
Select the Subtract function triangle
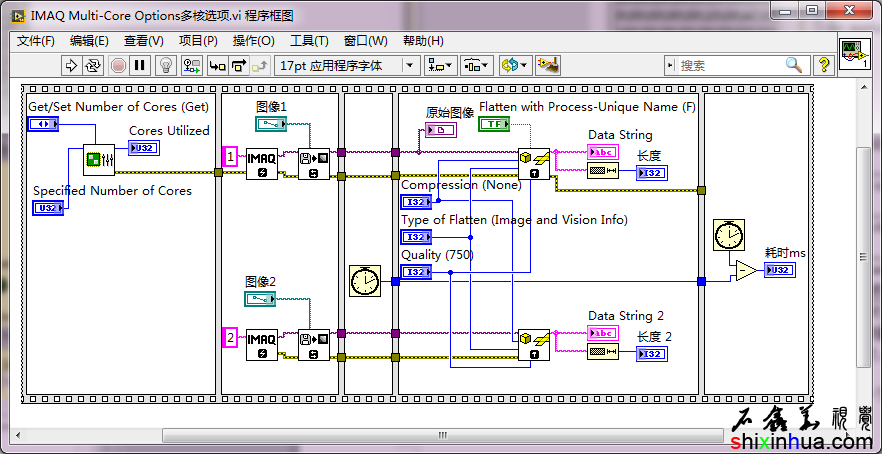click(748, 271)
